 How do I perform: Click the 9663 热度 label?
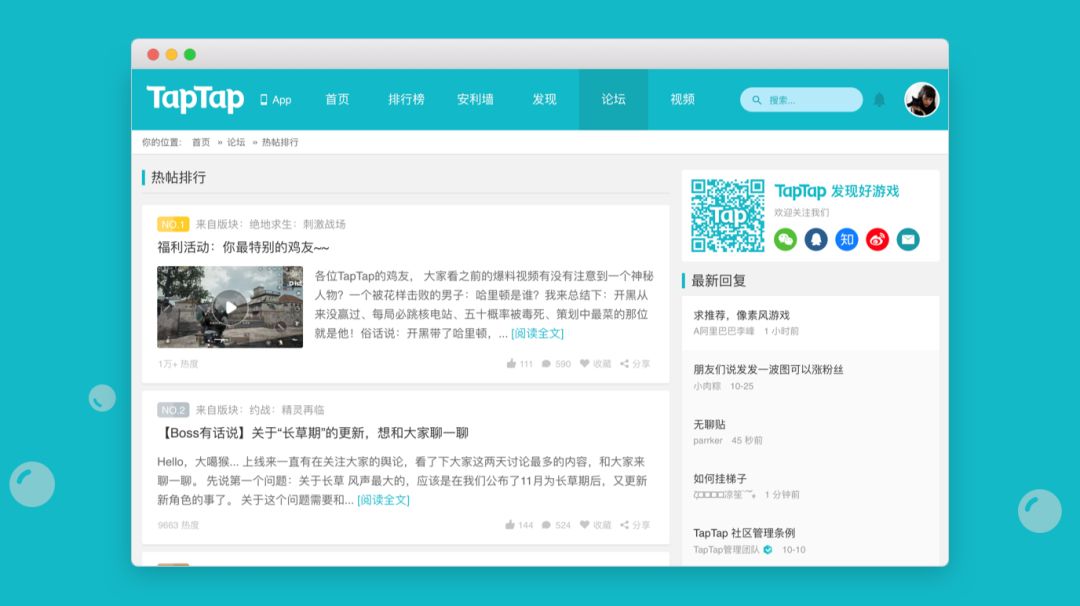click(178, 525)
